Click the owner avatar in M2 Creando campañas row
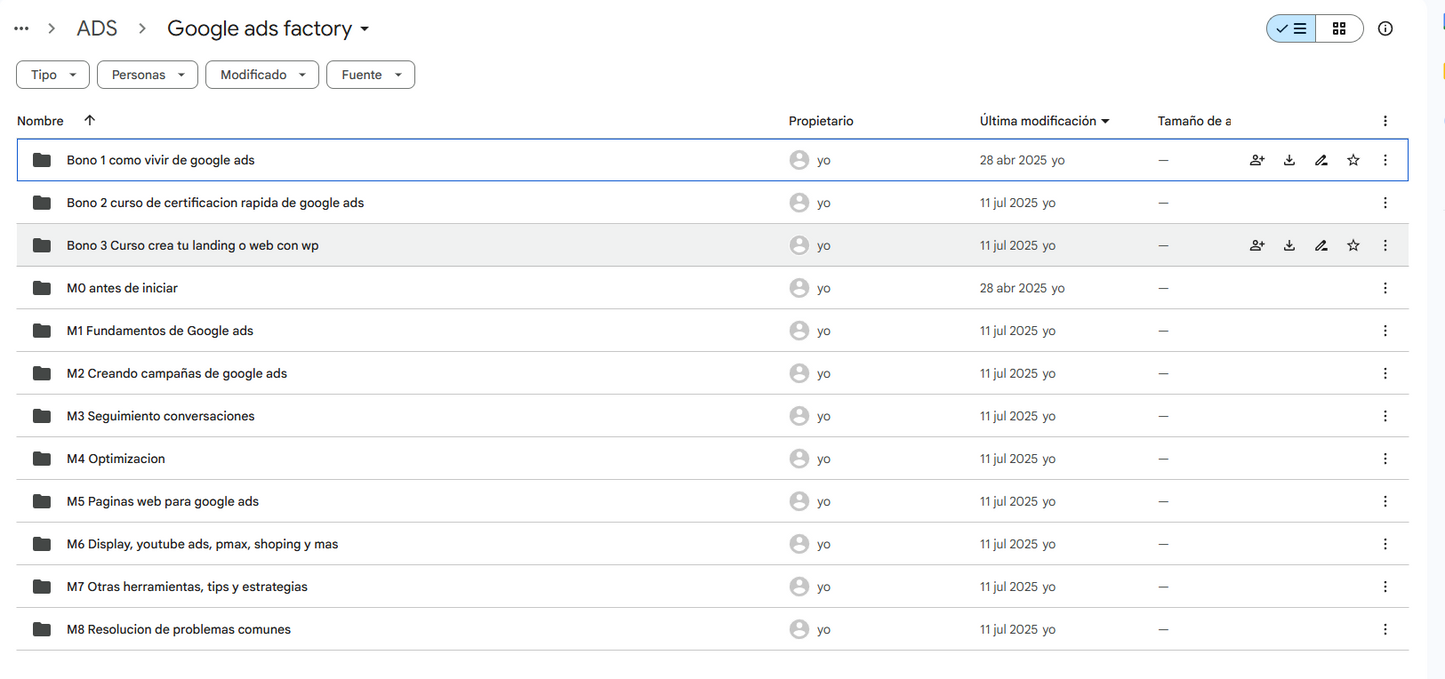 tap(799, 373)
